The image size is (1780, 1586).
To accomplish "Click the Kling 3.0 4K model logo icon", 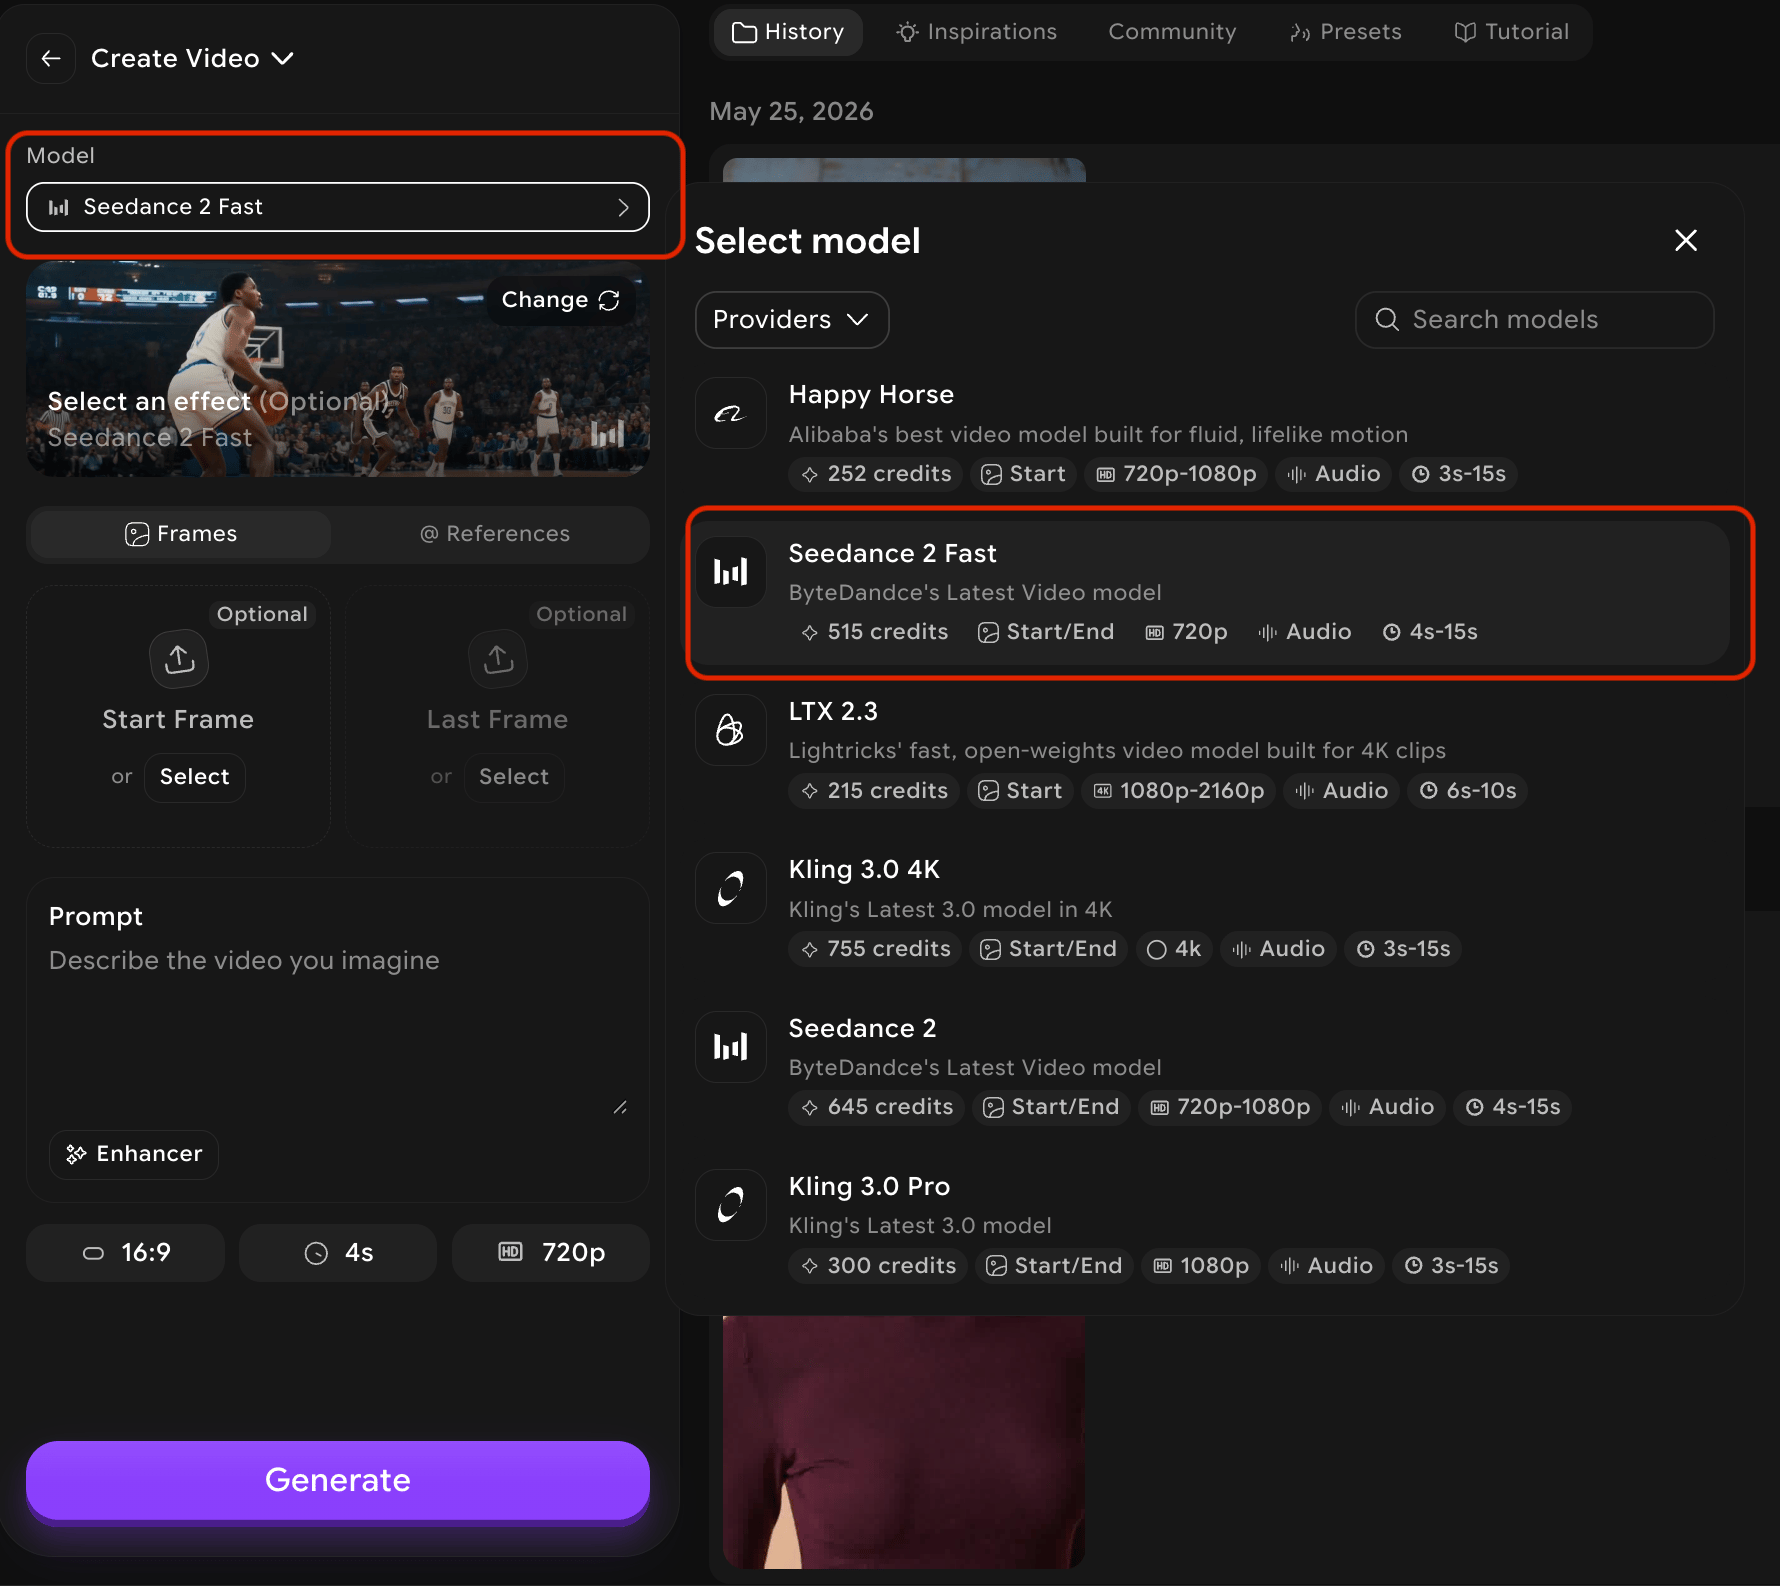I will click(731, 889).
